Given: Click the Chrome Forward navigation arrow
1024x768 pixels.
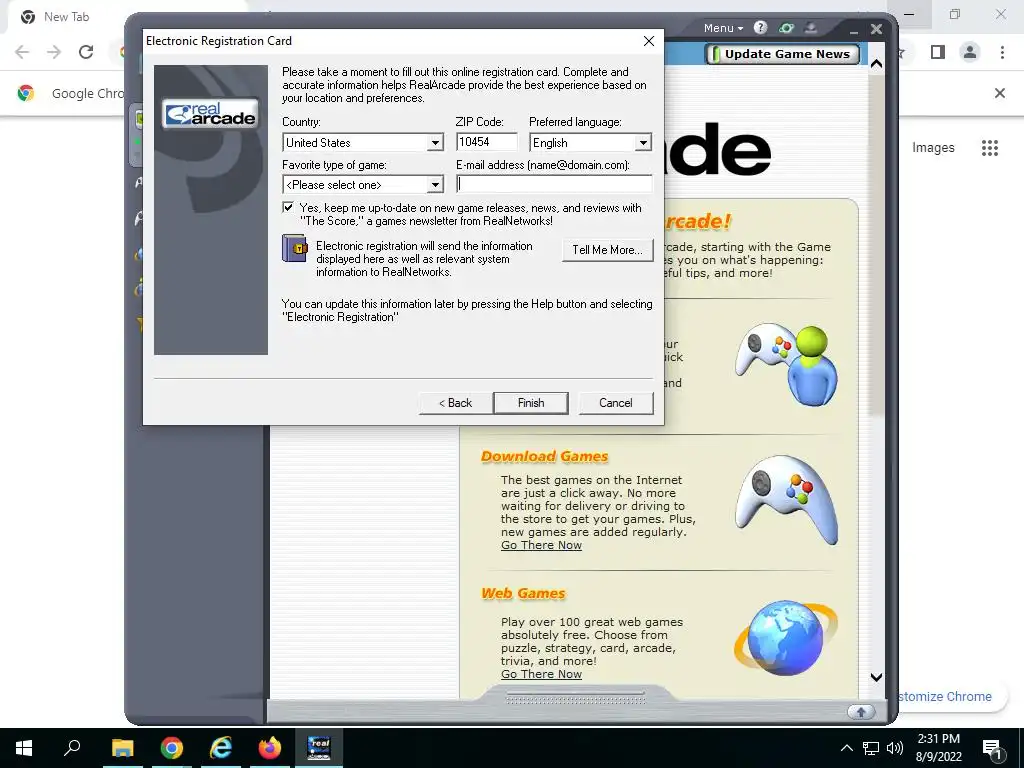Looking at the screenshot, I should tap(54, 52).
